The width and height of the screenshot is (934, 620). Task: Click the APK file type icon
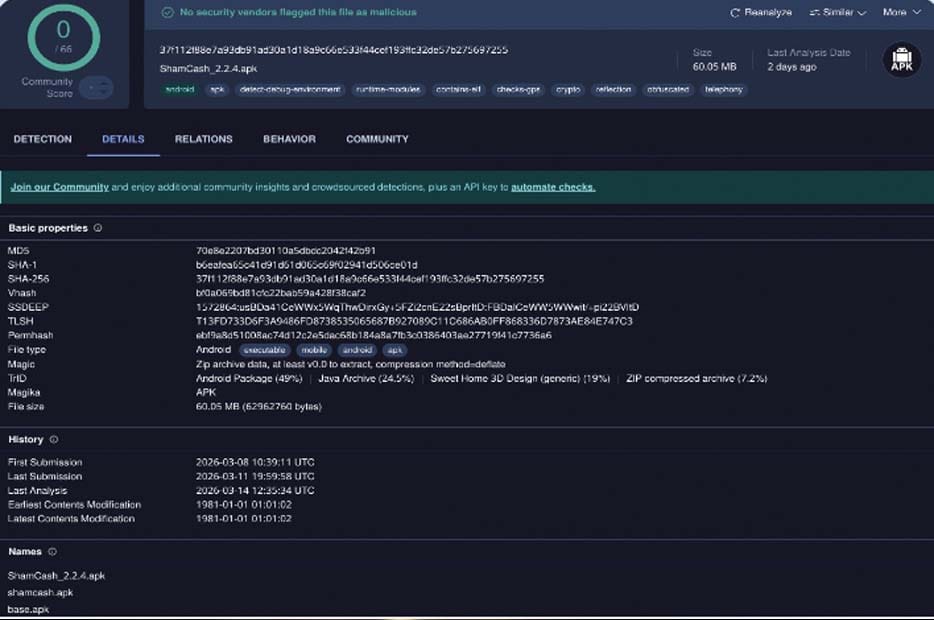point(901,60)
